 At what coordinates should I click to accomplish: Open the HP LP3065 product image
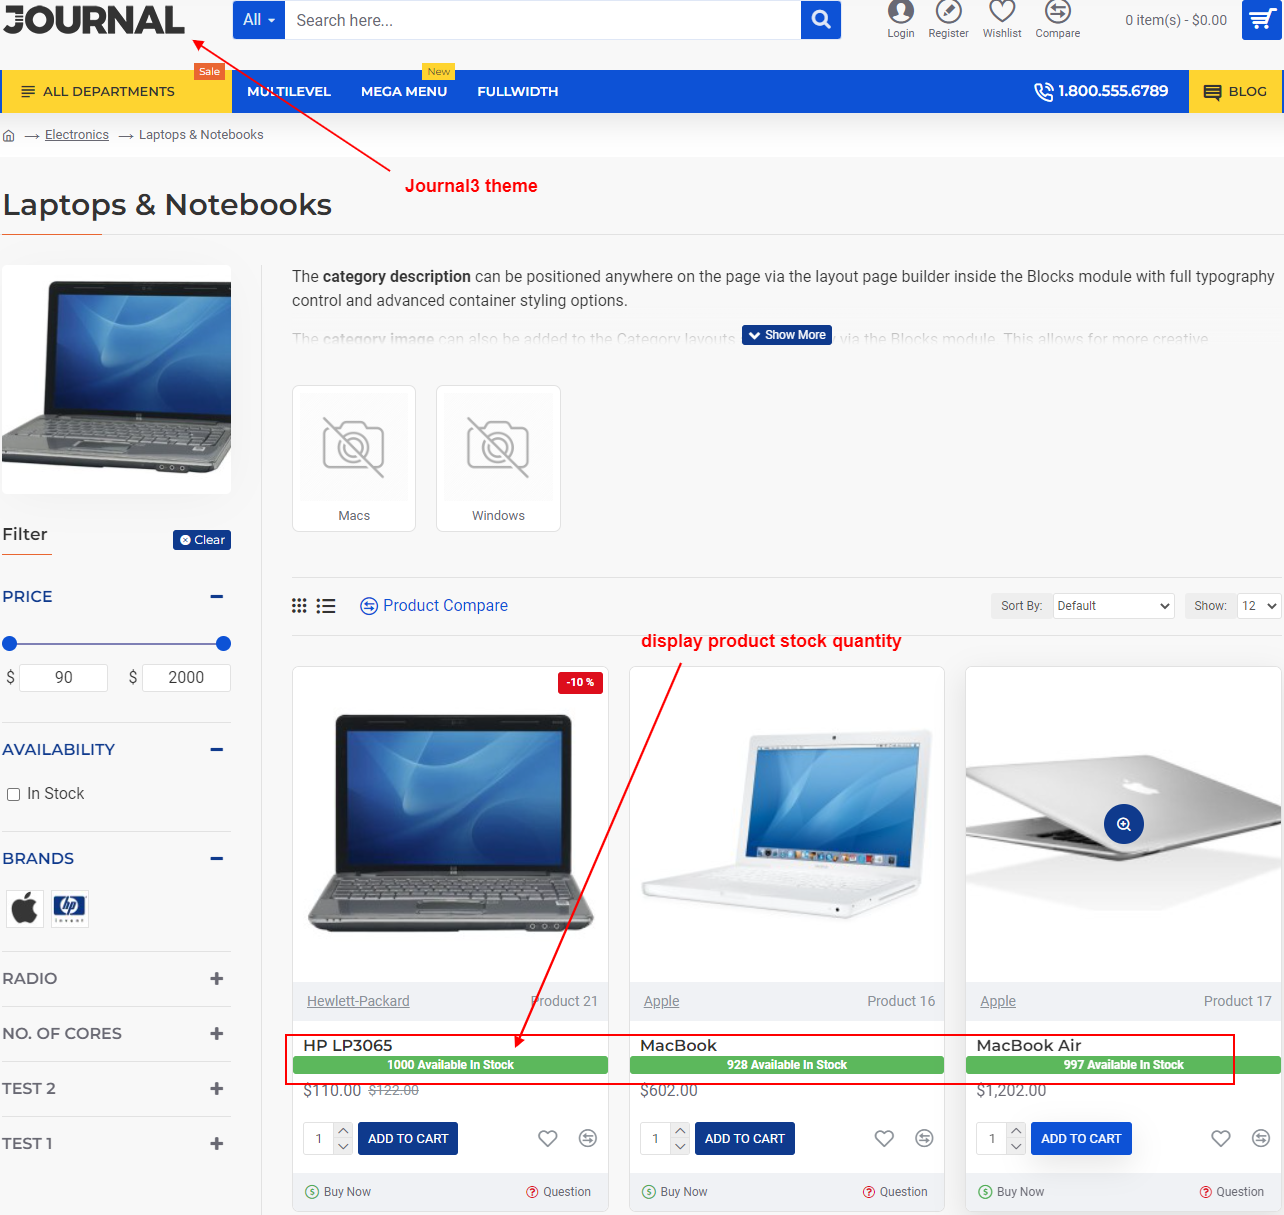pos(451,824)
